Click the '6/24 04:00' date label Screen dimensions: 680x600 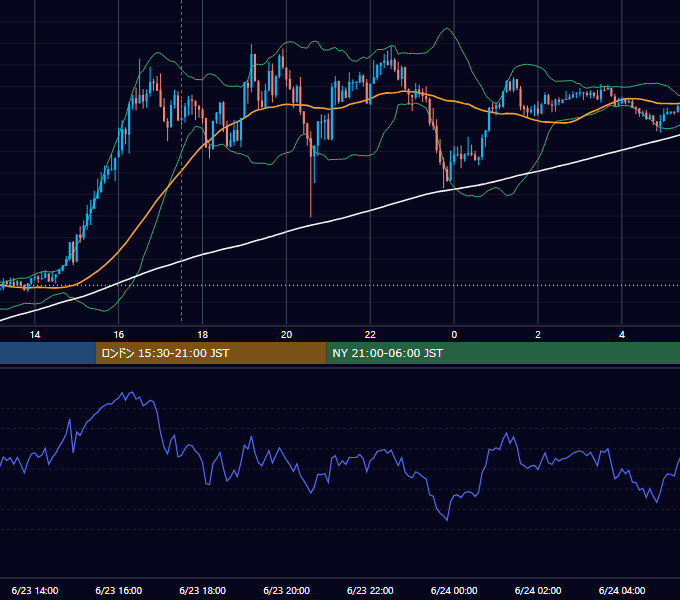[x=622, y=590]
